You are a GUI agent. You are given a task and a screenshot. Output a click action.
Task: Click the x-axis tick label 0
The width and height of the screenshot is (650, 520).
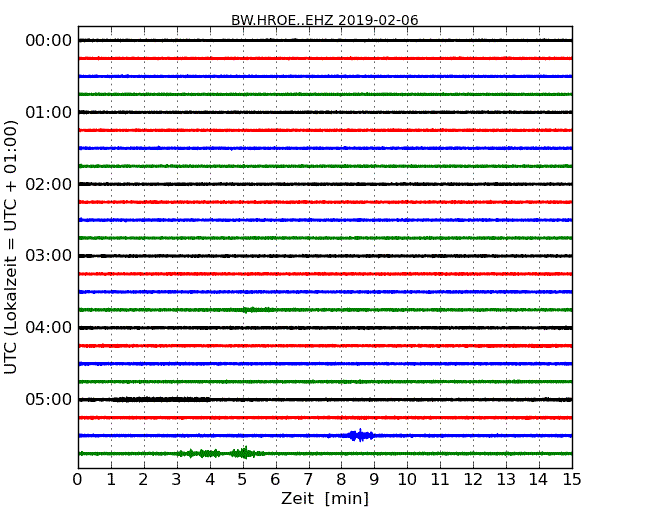(x=78, y=480)
